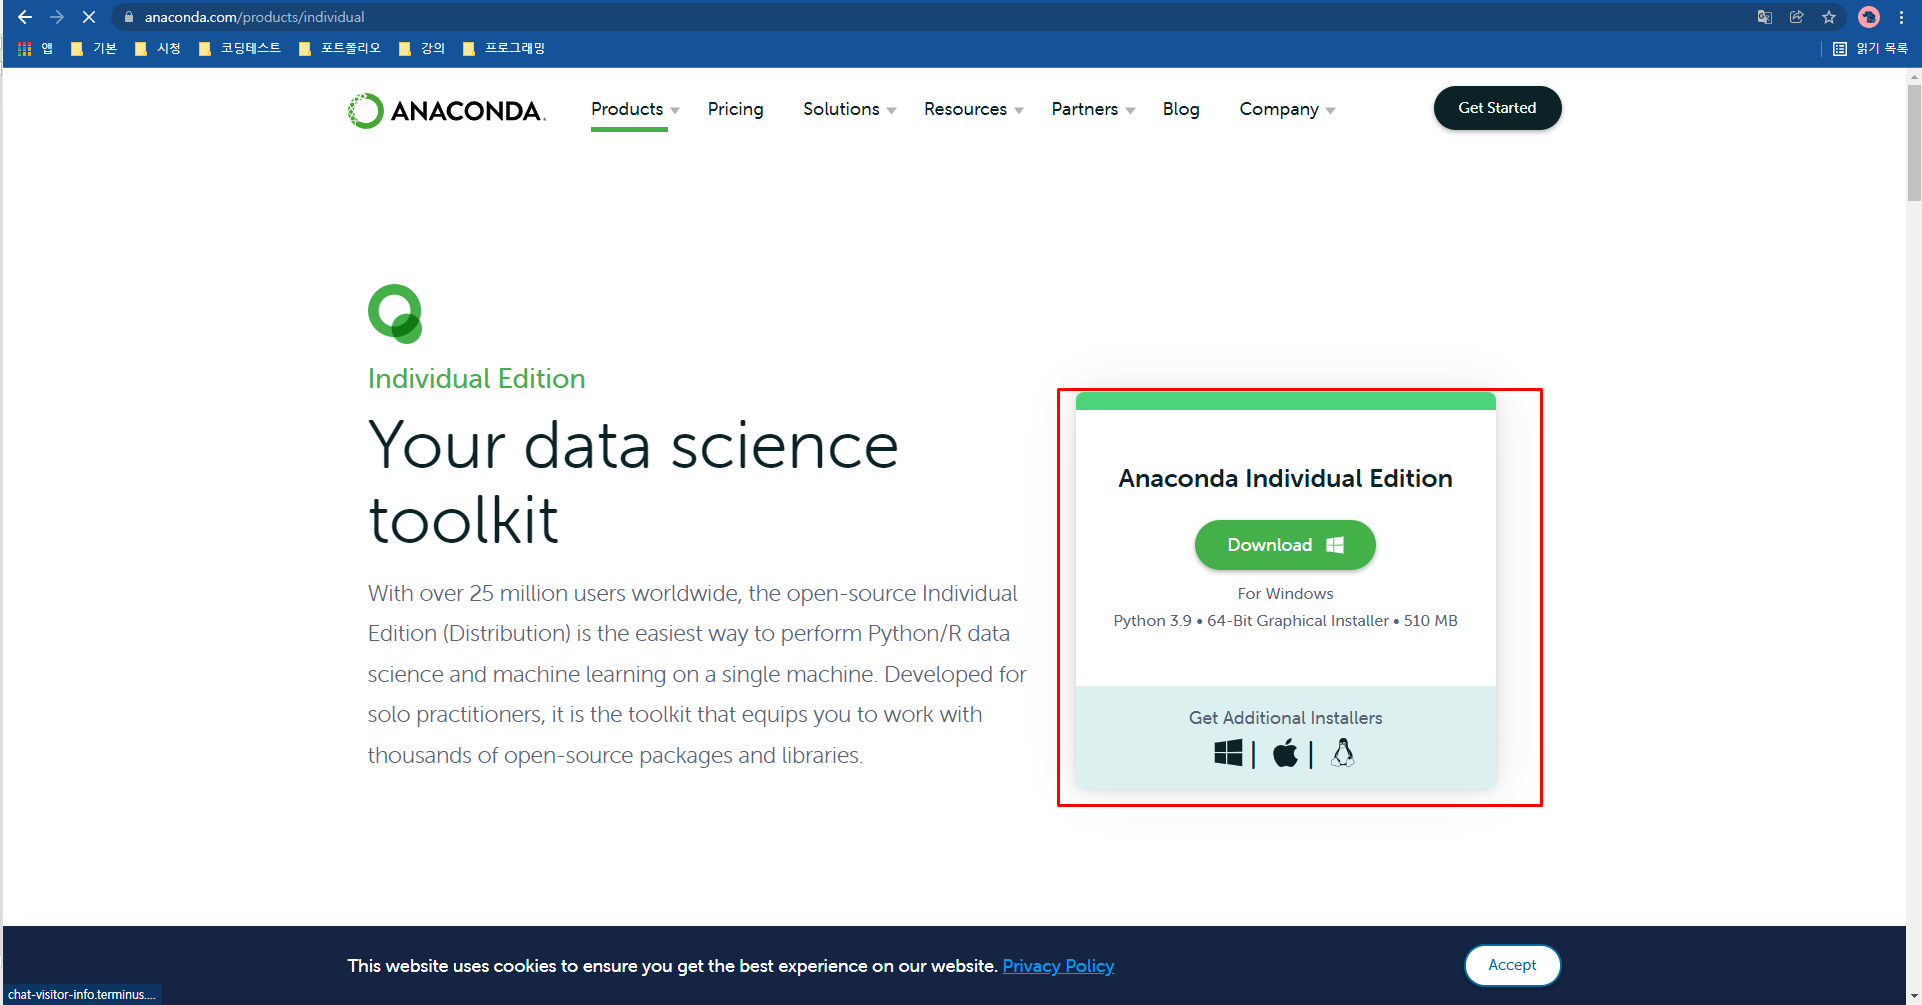Stop loading the page
The image size is (1922, 1005).
[x=89, y=17]
